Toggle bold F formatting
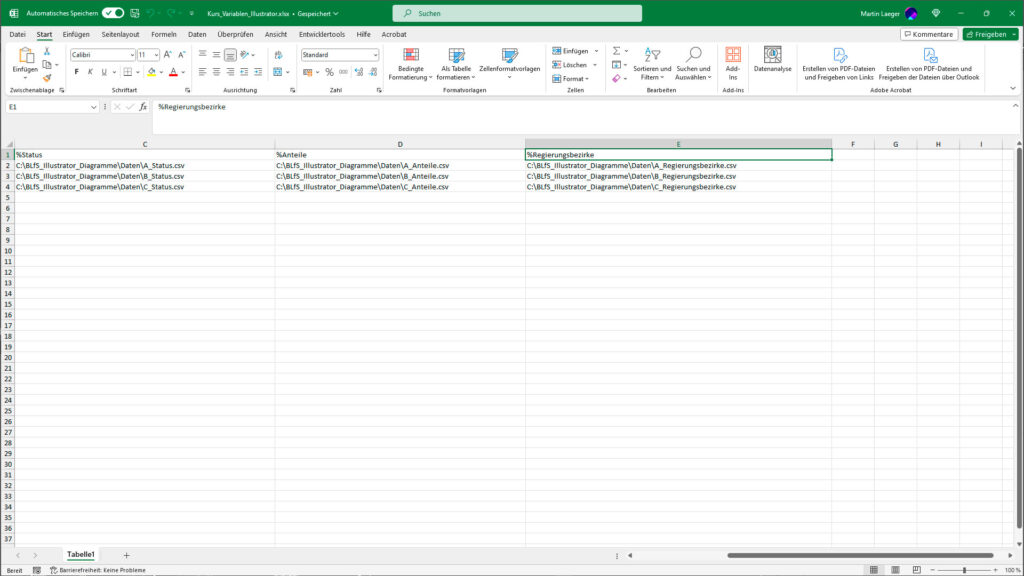This screenshot has height=576, width=1024. [76, 72]
